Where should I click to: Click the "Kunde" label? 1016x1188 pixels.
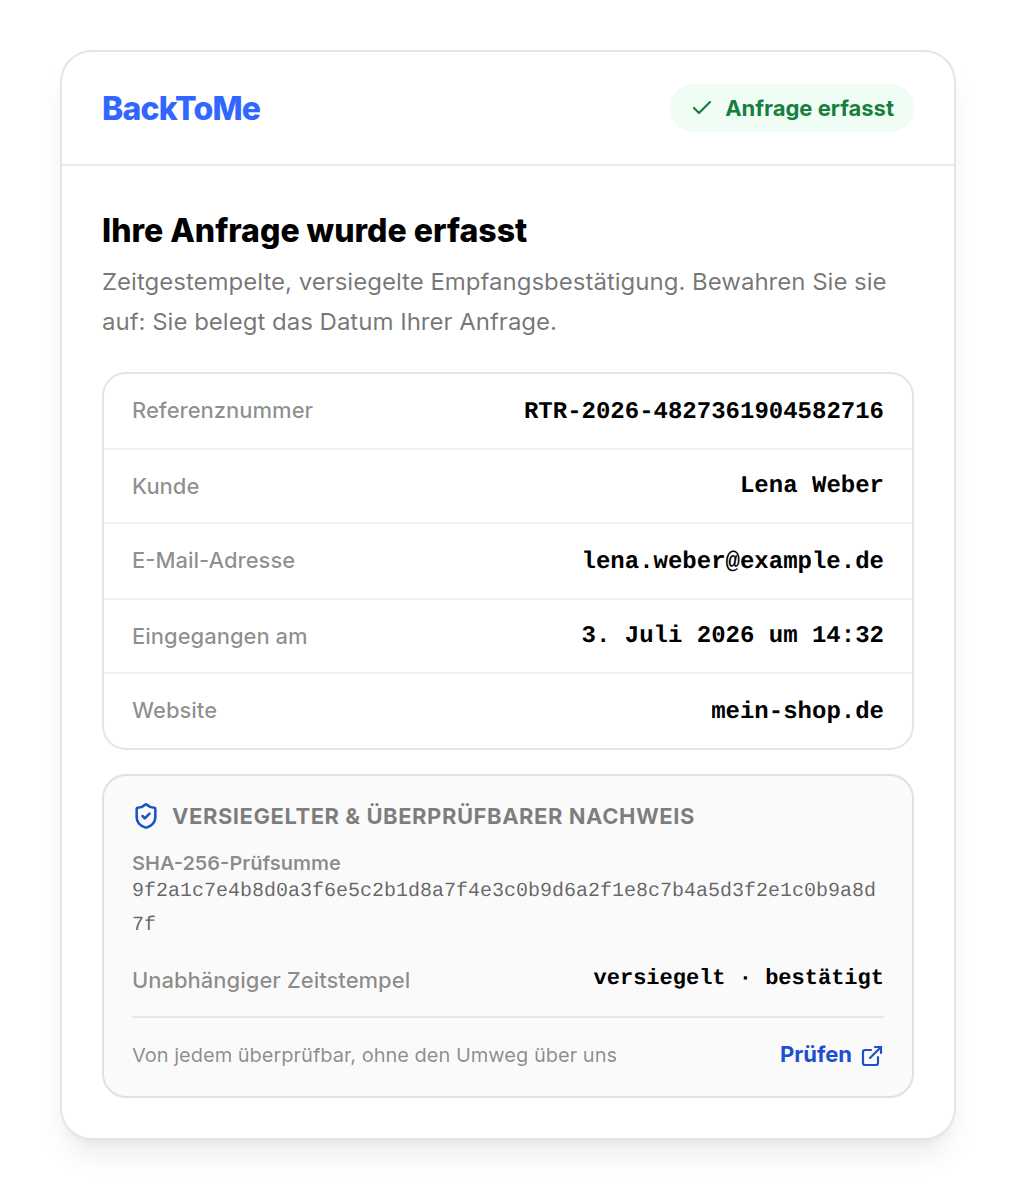click(166, 486)
